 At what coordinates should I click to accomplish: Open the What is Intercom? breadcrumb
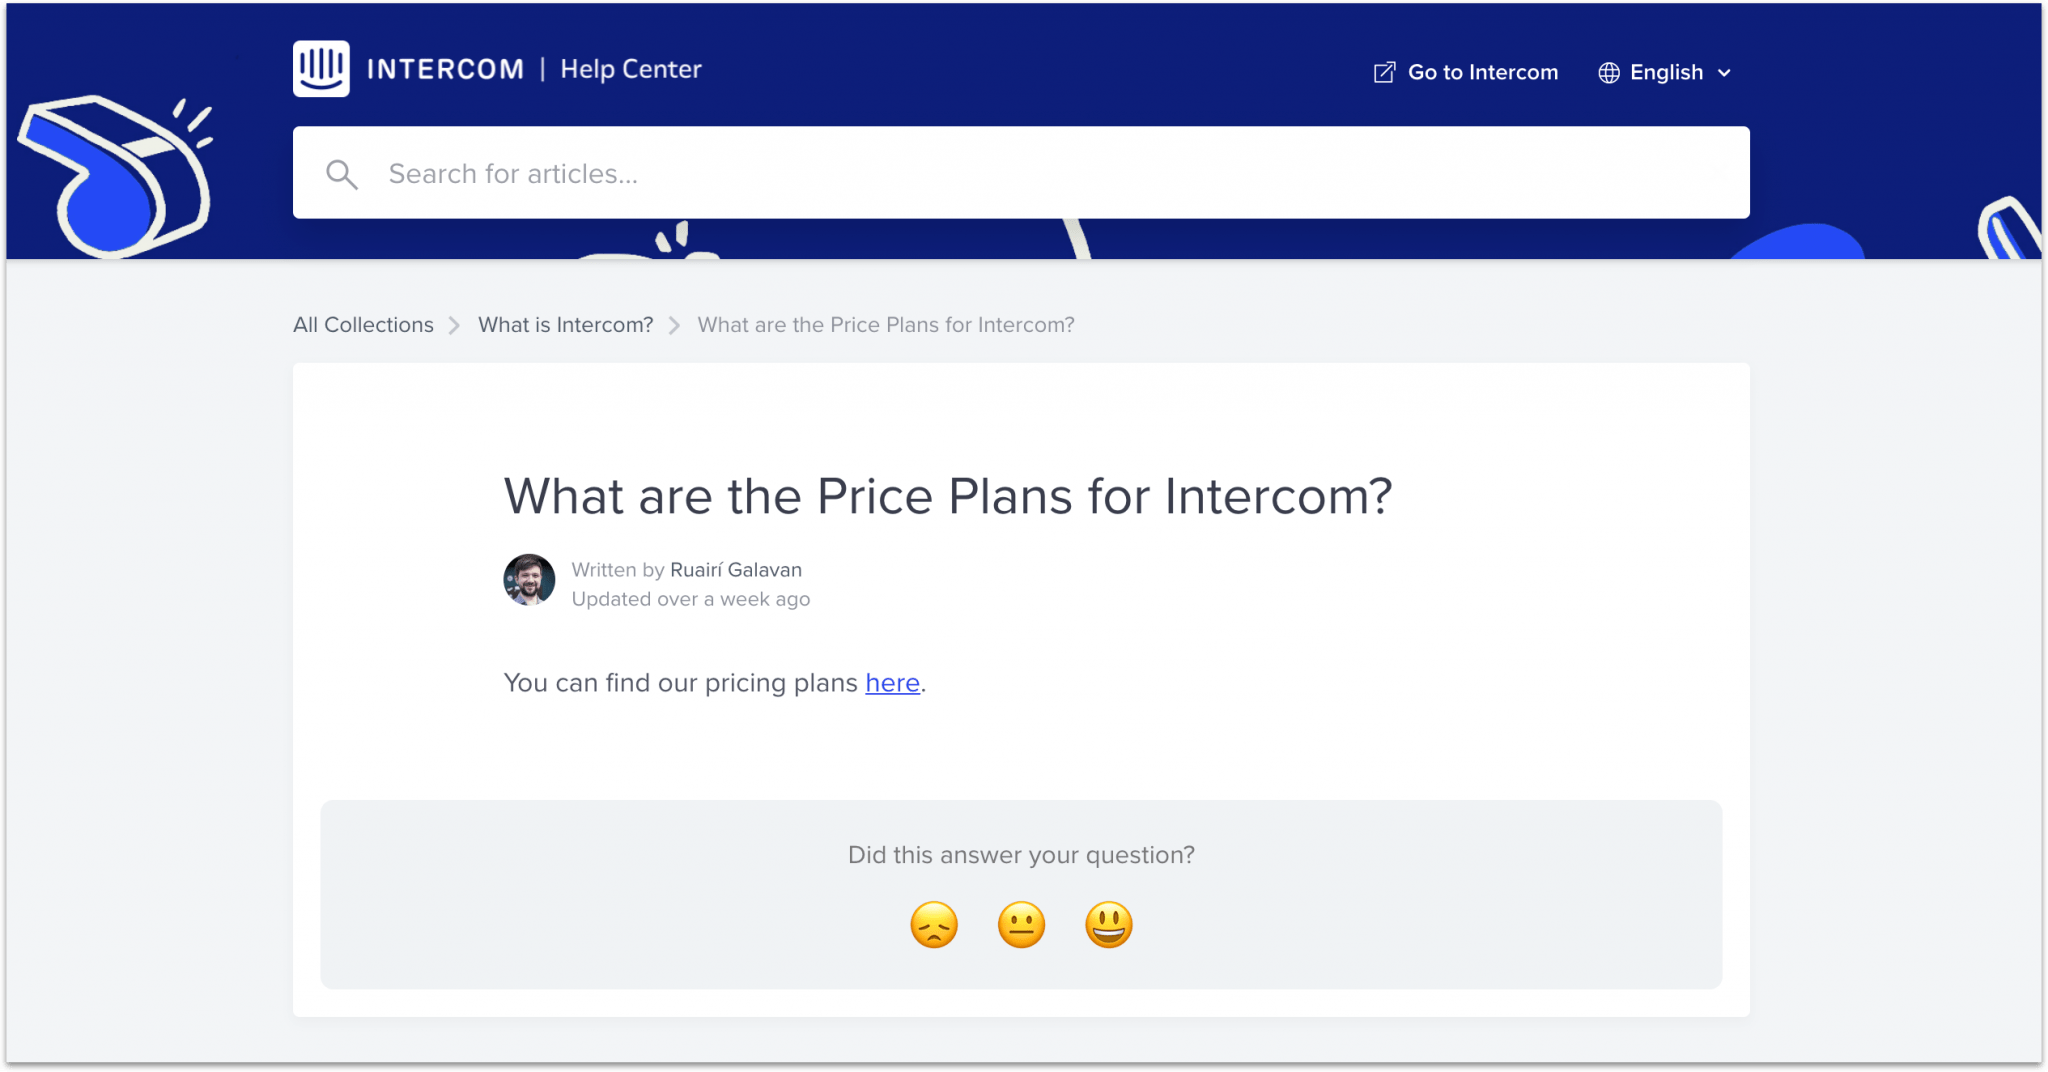(x=565, y=325)
